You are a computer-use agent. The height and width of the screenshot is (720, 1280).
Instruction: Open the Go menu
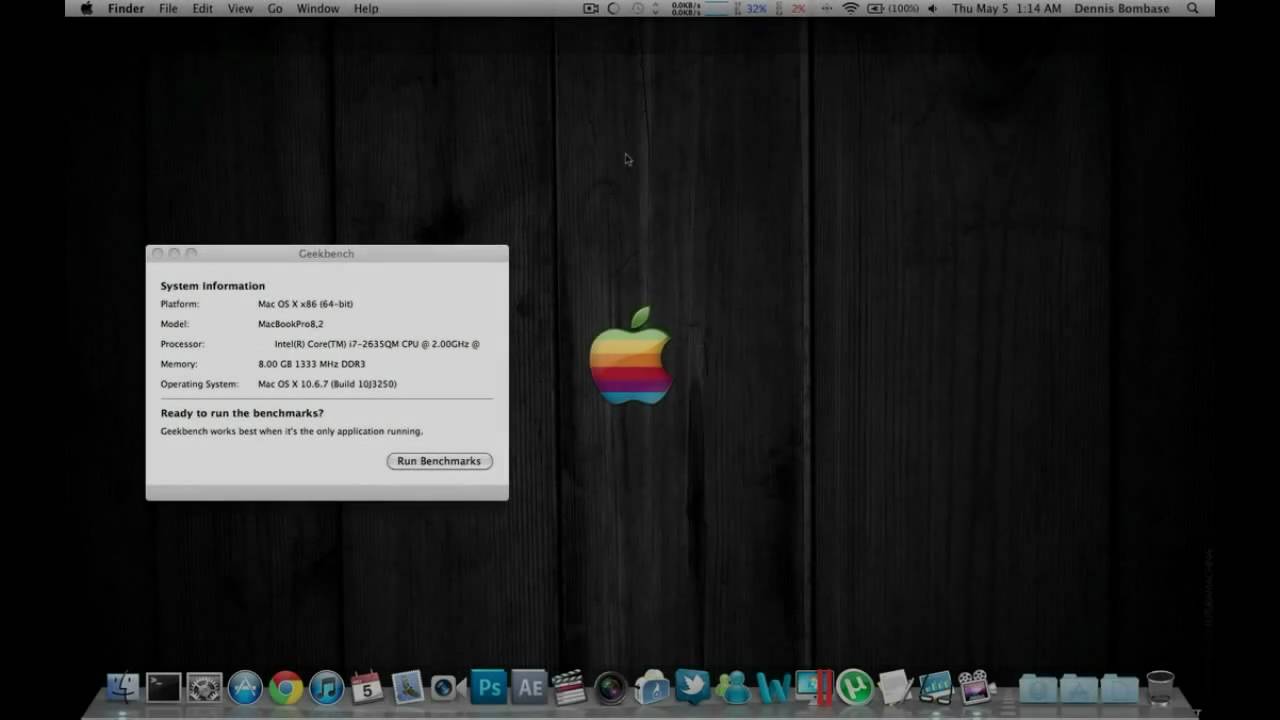click(x=275, y=8)
